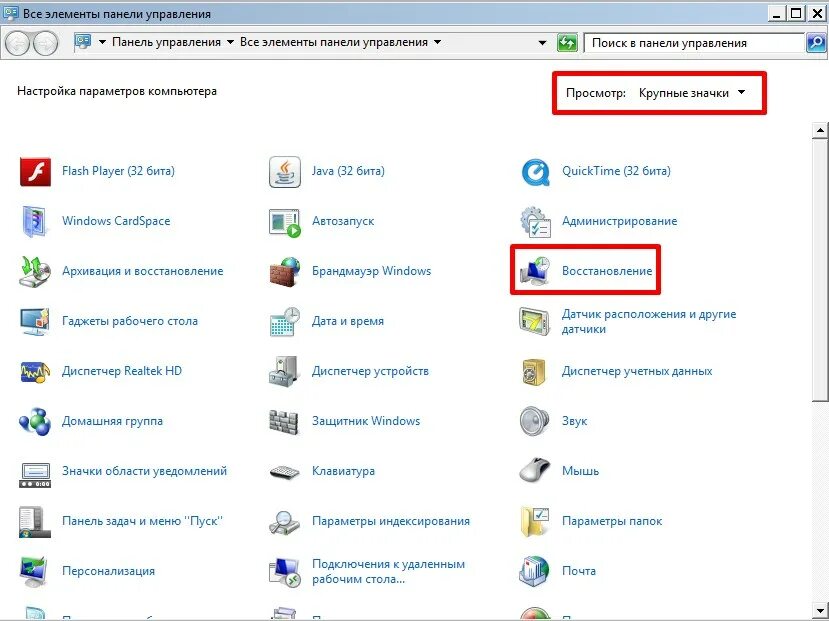Click the search magnifier button
The width and height of the screenshot is (829, 621).
816,43
